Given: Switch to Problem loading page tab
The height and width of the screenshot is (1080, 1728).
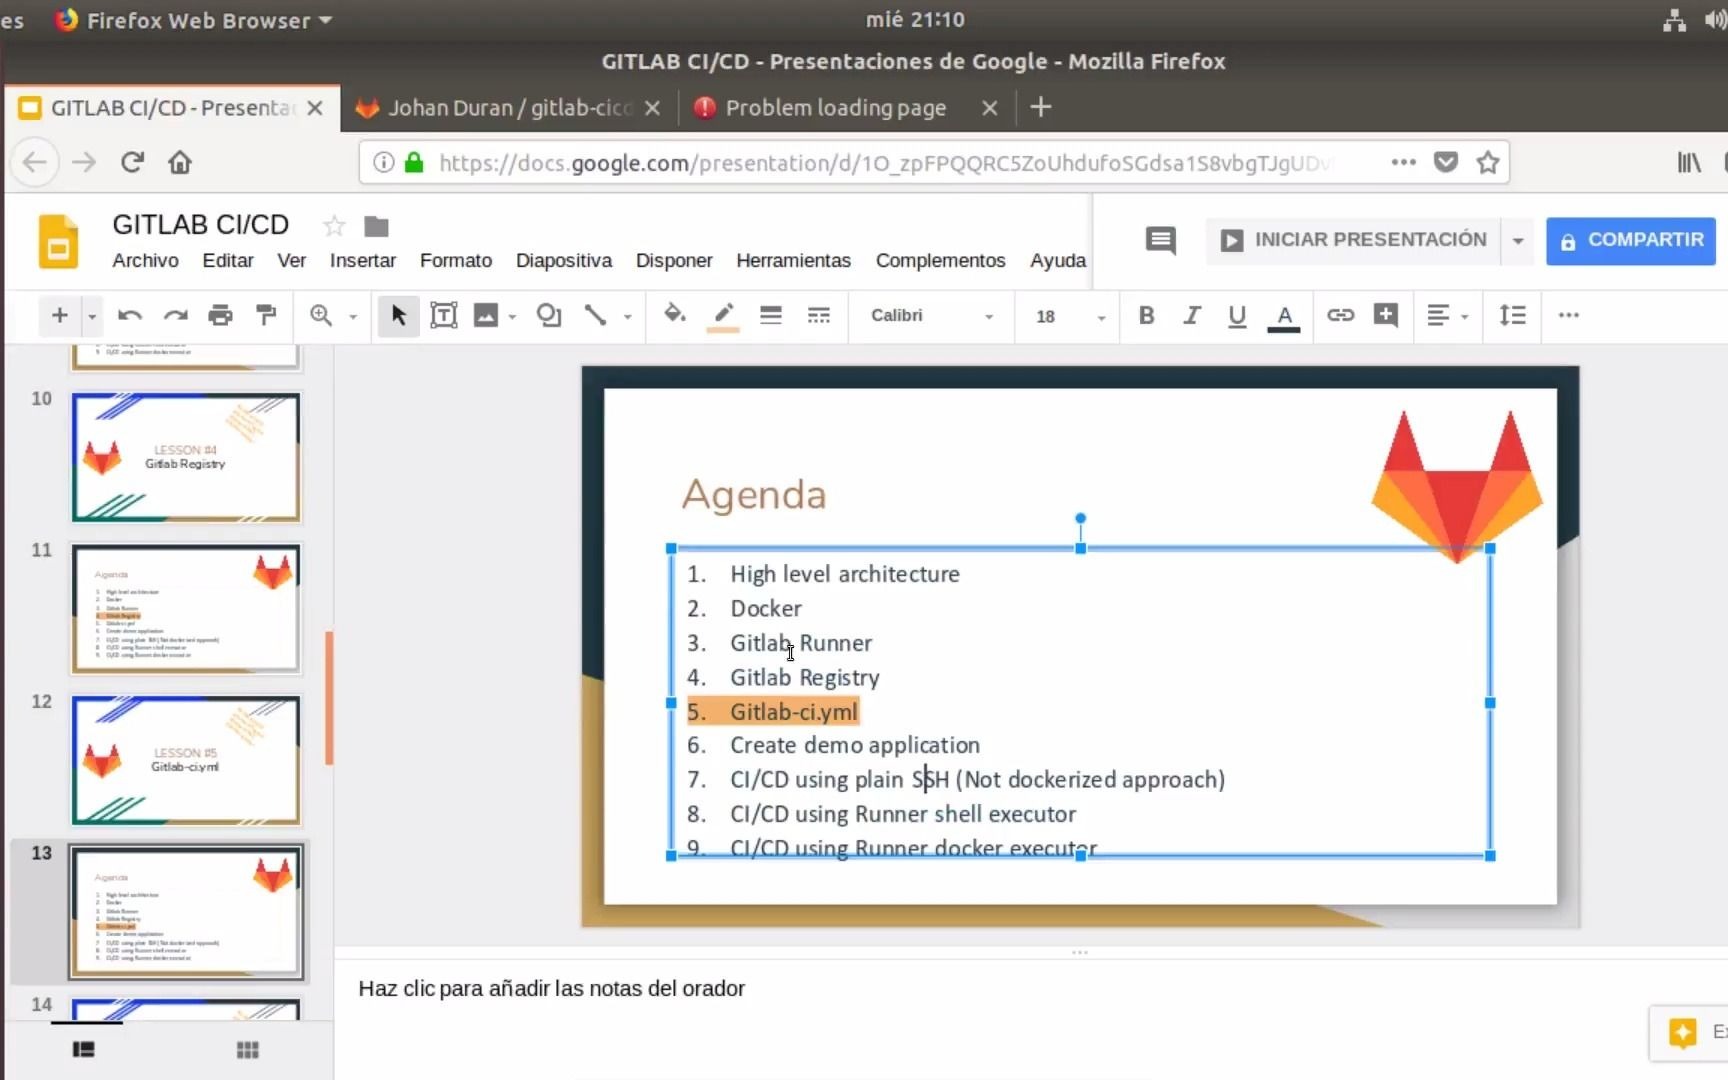Looking at the screenshot, I should 846,108.
